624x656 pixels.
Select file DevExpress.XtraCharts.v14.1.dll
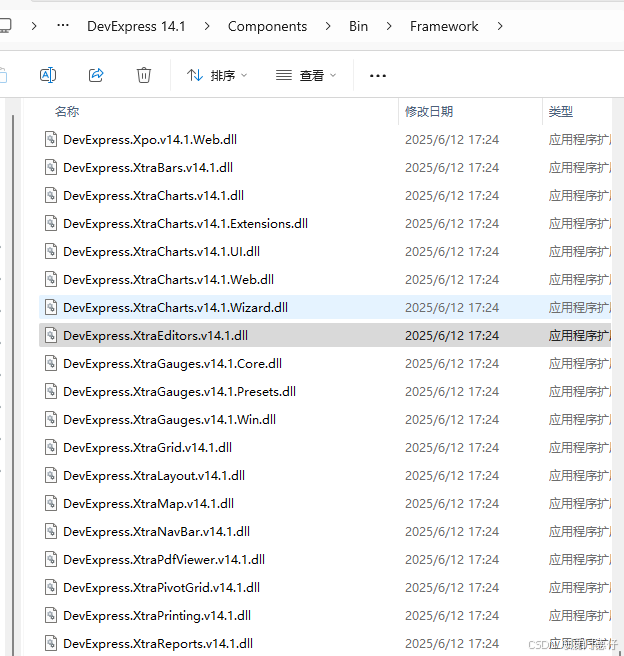[x=325, y=195]
